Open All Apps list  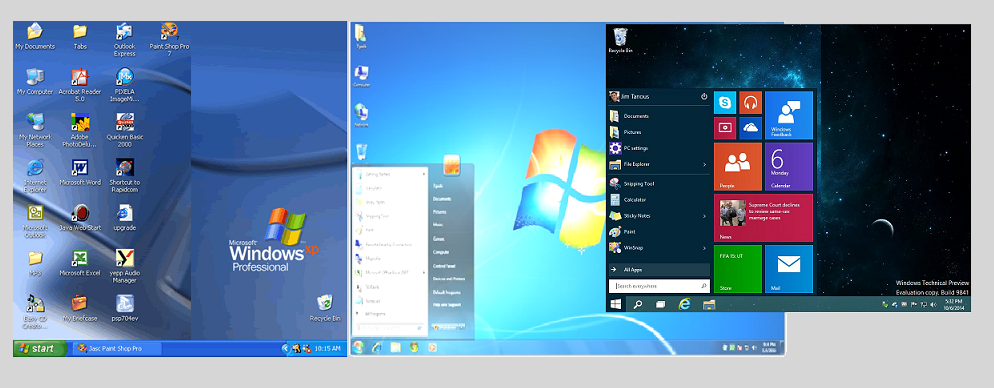(659, 269)
